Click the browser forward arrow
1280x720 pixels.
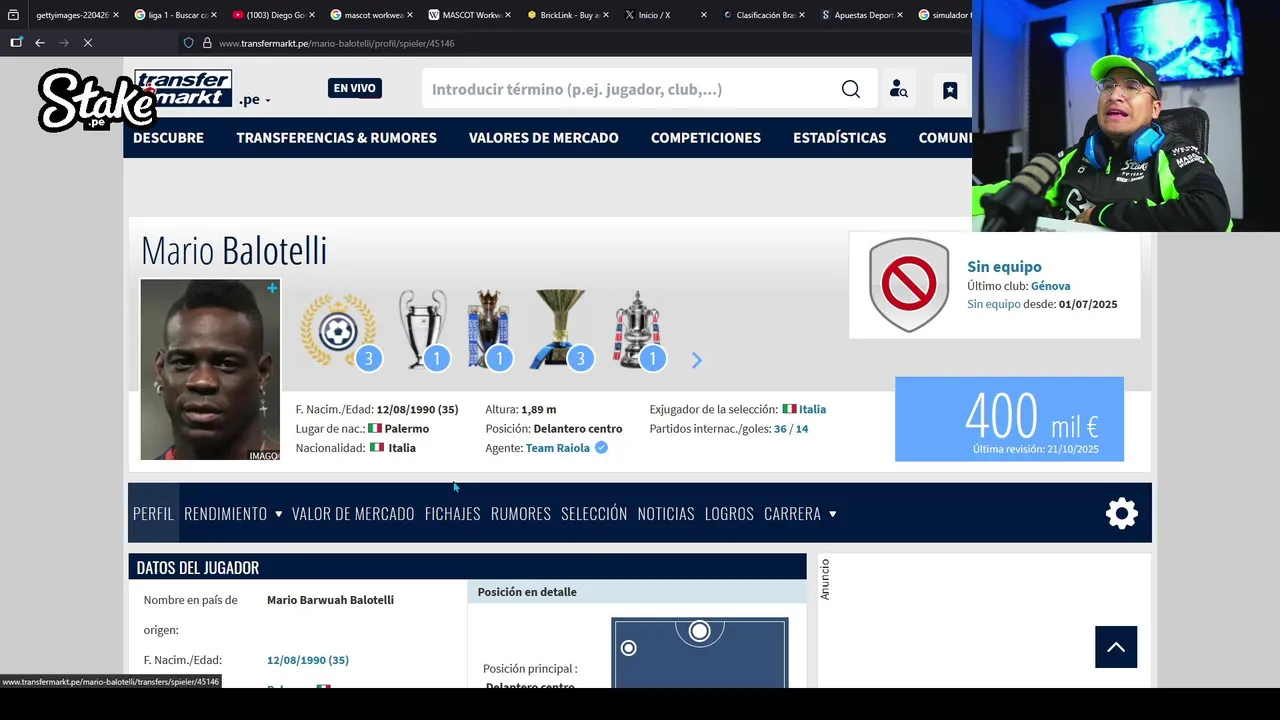[x=64, y=43]
